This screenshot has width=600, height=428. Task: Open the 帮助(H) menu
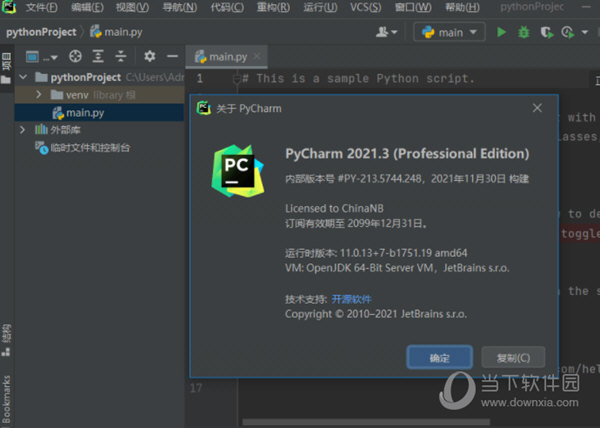(462, 7)
